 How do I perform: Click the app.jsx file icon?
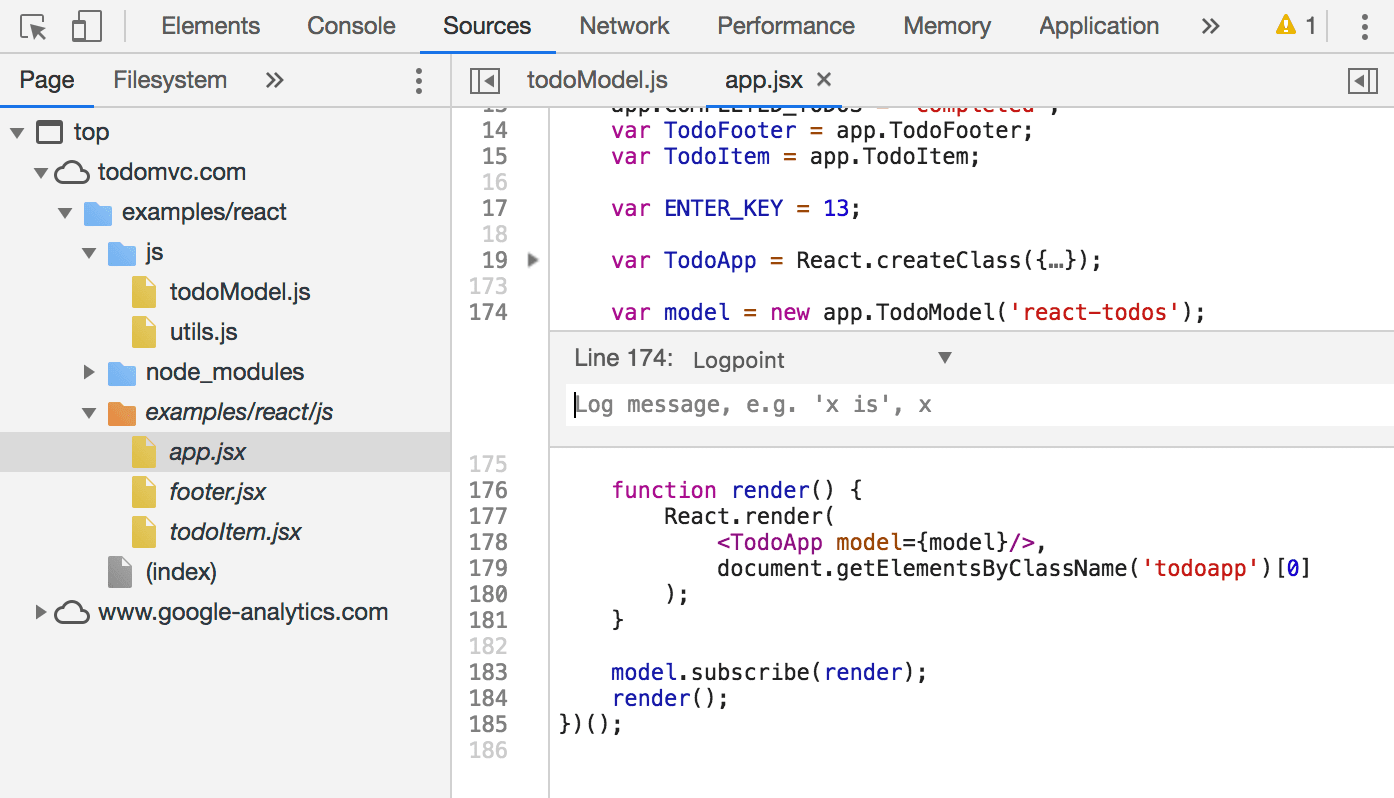pos(142,451)
